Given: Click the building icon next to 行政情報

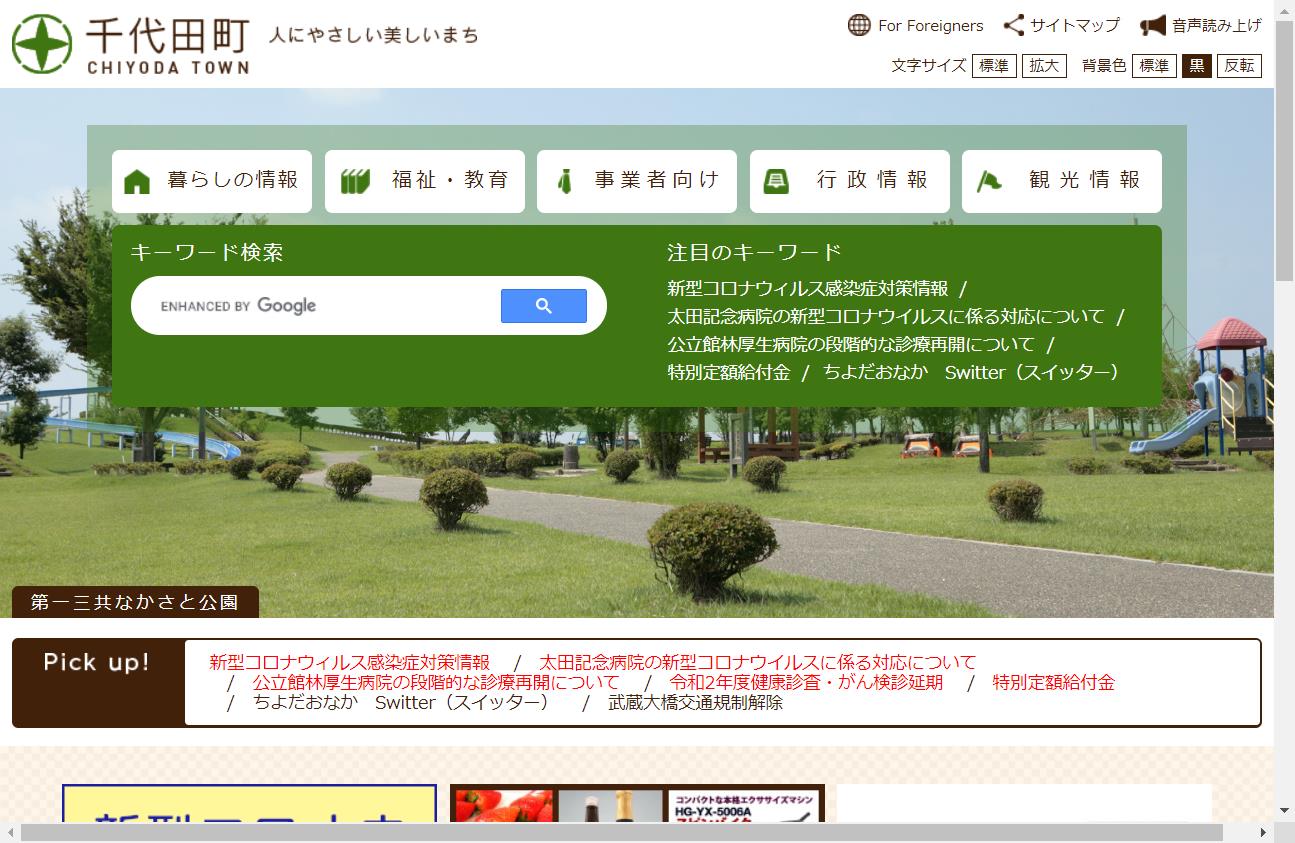Looking at the screenshot, I should pyautogui.click(x=779, y=181).
